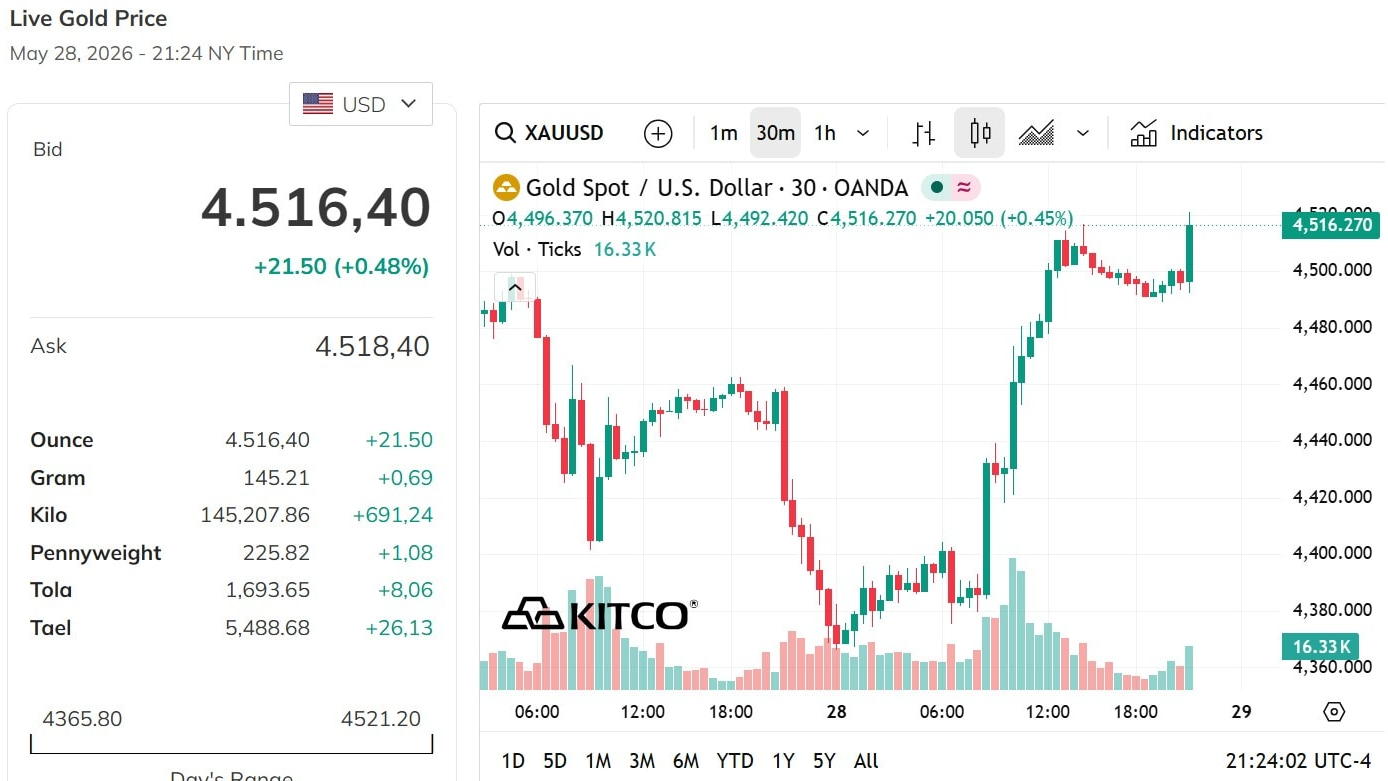This screenshot has height=781, width=1388.
Task: Click the 21:24:02 UTC-4 timezone clock
Action: (1299, 761)
